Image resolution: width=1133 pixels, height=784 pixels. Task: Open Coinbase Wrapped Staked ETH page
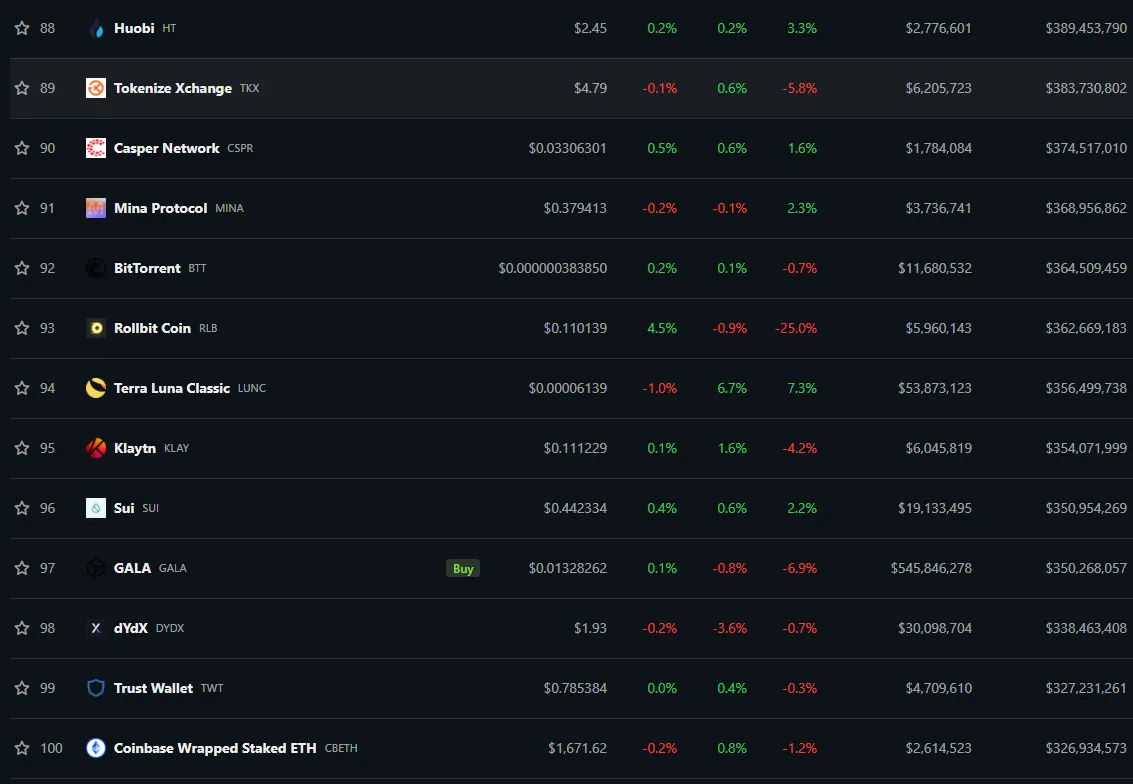(215, 748)
